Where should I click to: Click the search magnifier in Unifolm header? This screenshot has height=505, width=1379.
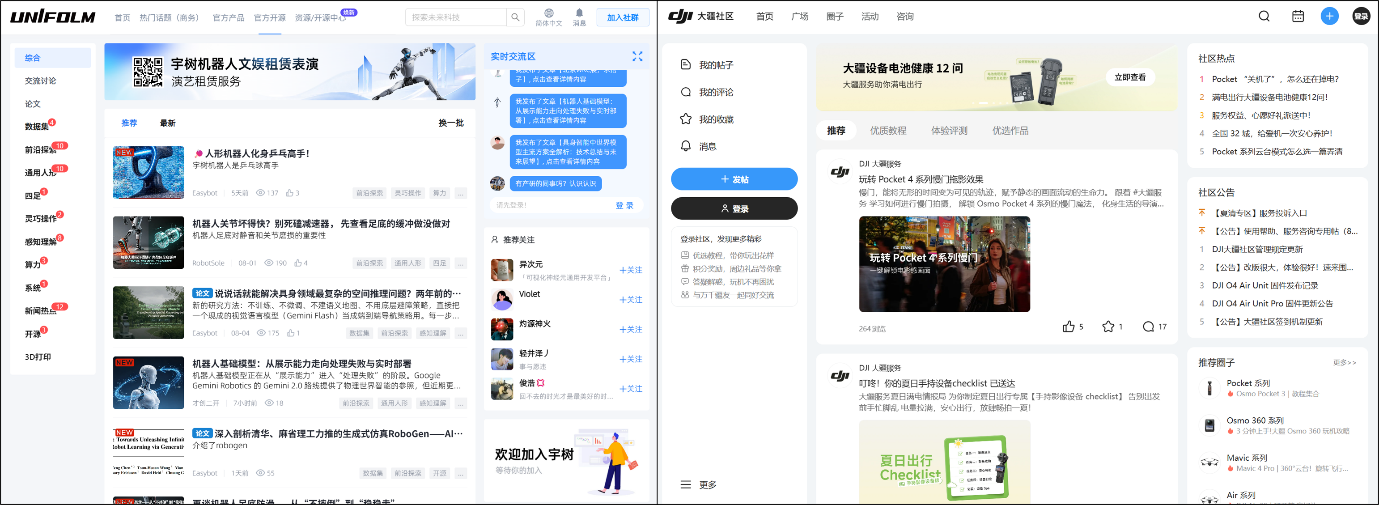coord(515,17)
